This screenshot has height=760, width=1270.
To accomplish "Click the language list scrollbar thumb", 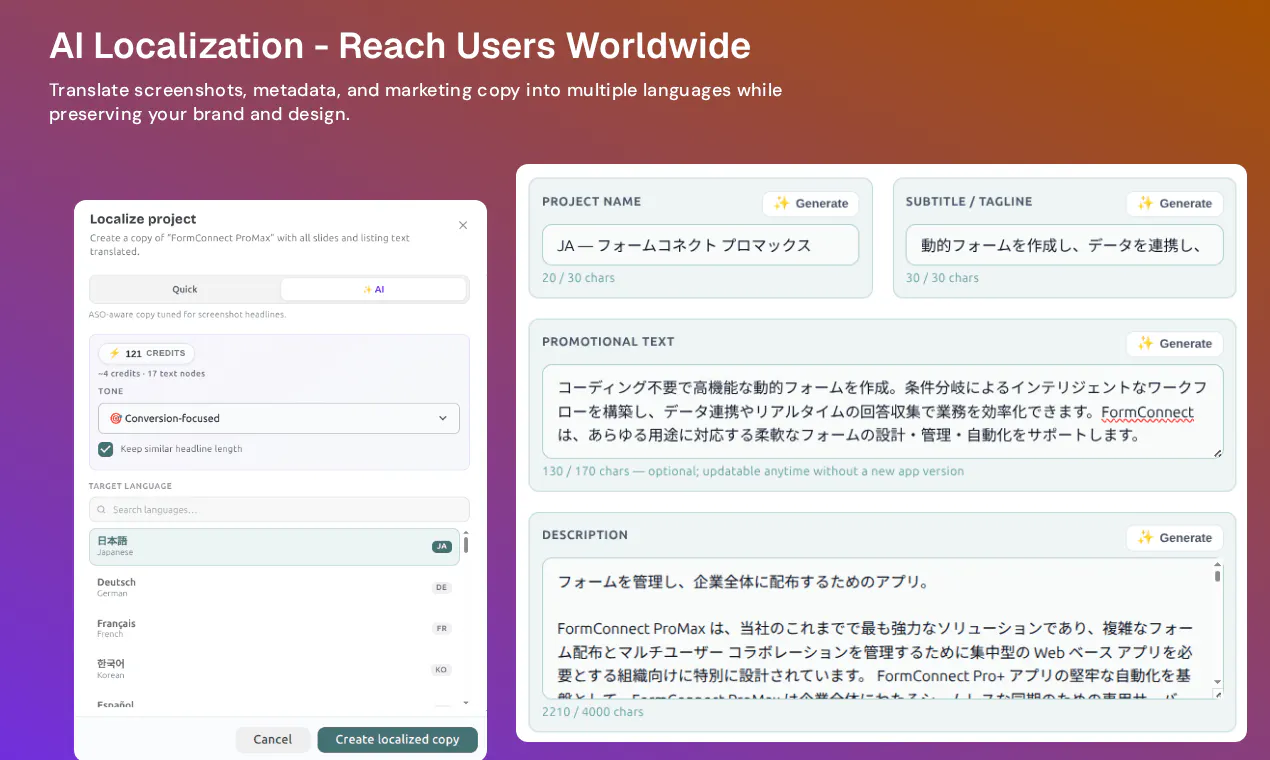I will click(466, 544).
